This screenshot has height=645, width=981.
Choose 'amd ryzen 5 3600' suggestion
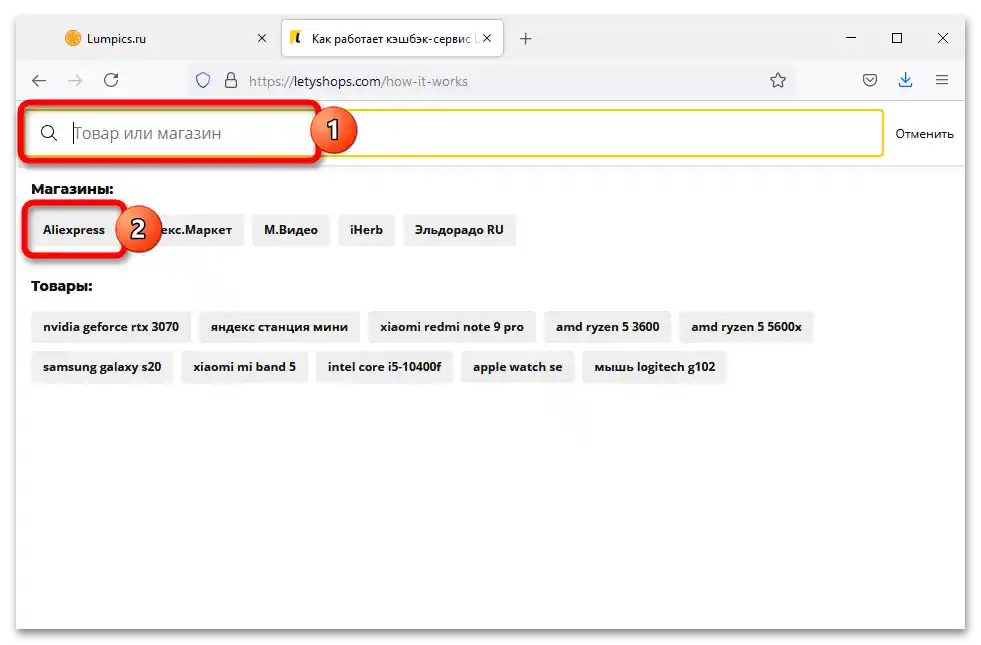pyautogui.click(x=607, y=327)
